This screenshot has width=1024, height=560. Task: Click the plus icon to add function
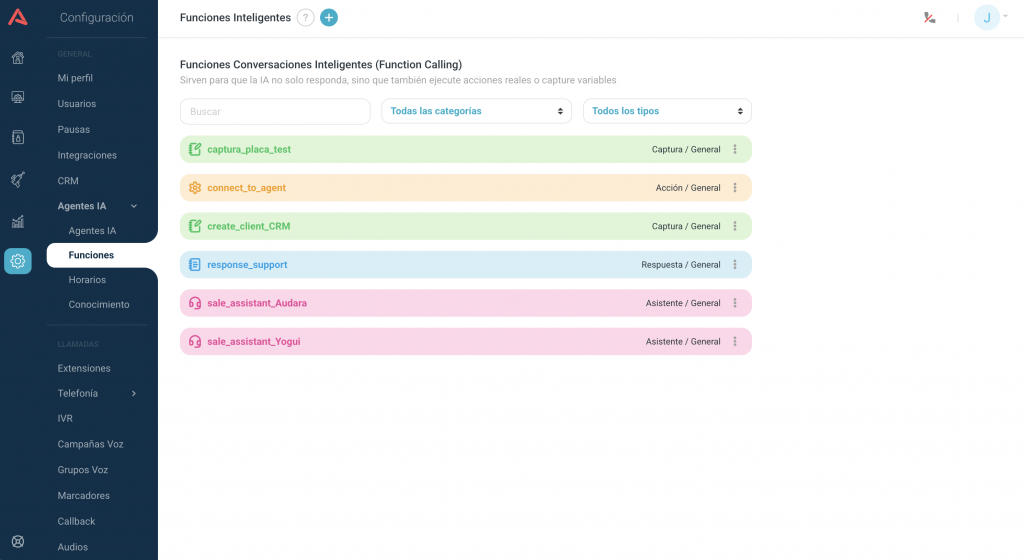point(329,17)
